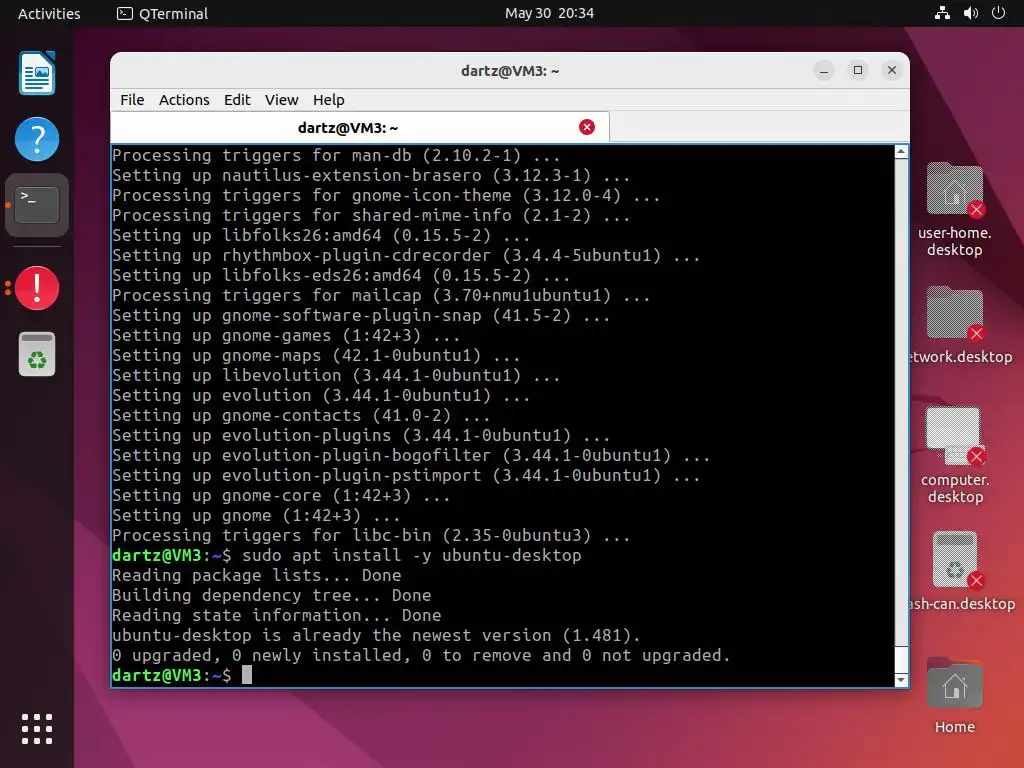This screenshot has height=768, width=1024.
Task: Minimize the QTerminal window
Action: pyautogui.click(x=824, y=71)
